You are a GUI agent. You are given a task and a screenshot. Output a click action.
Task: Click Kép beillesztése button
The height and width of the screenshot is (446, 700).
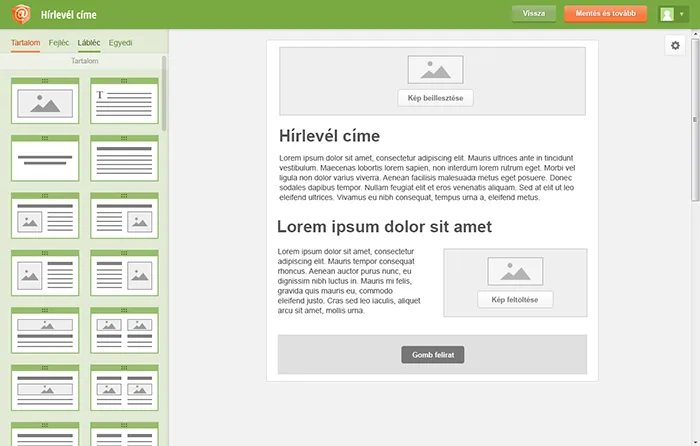[435, 98]
